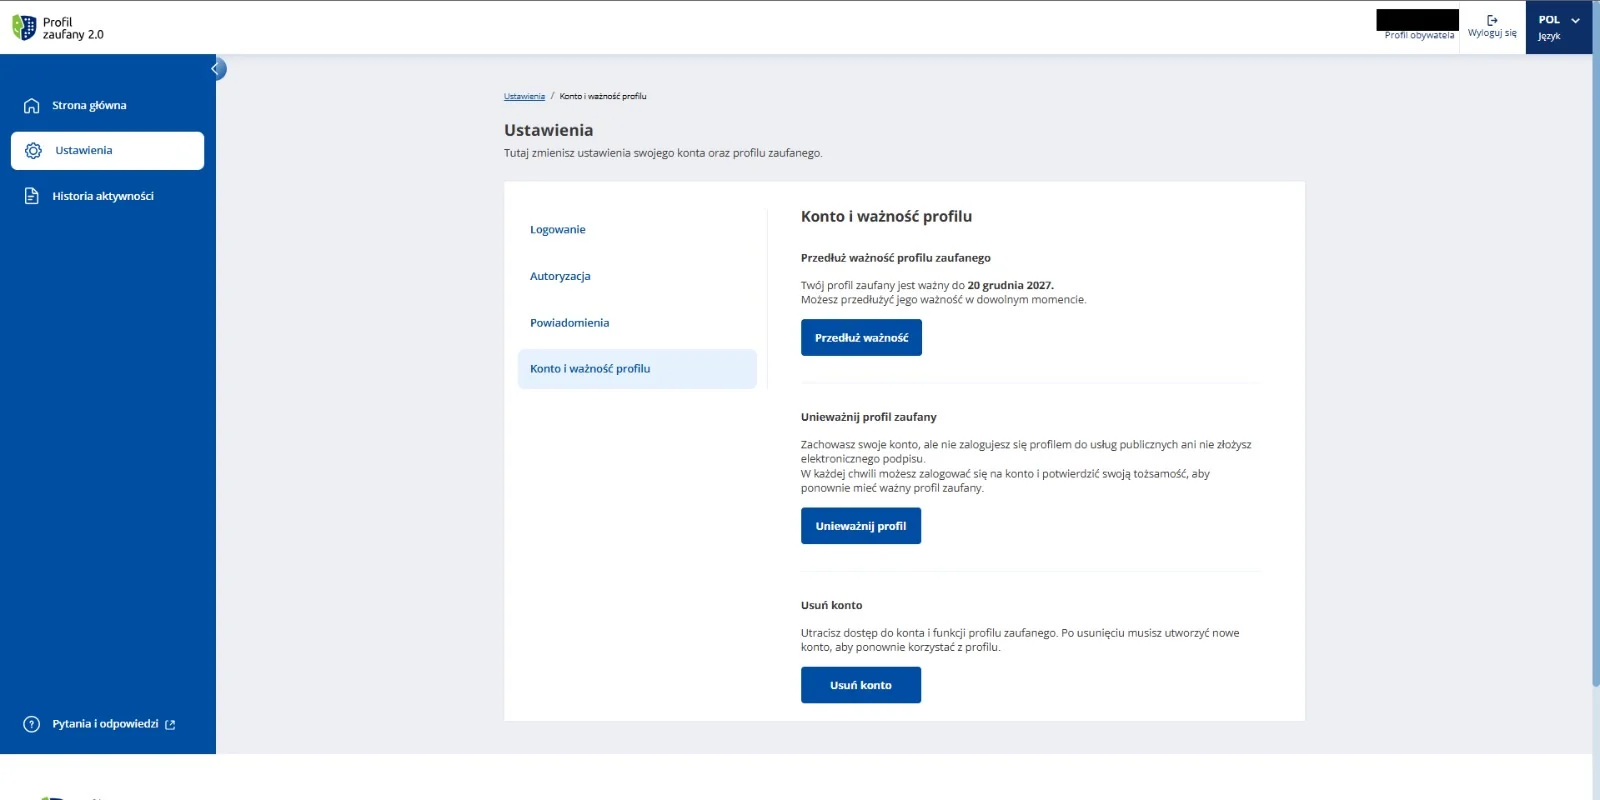Screen dimensions: 1600x800
Task: Click the Przedłuż ważność button
Action: coord(861,338)
